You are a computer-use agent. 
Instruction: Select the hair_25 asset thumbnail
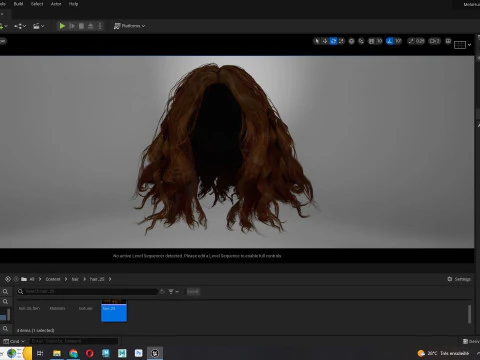click(x=114, y=310)
